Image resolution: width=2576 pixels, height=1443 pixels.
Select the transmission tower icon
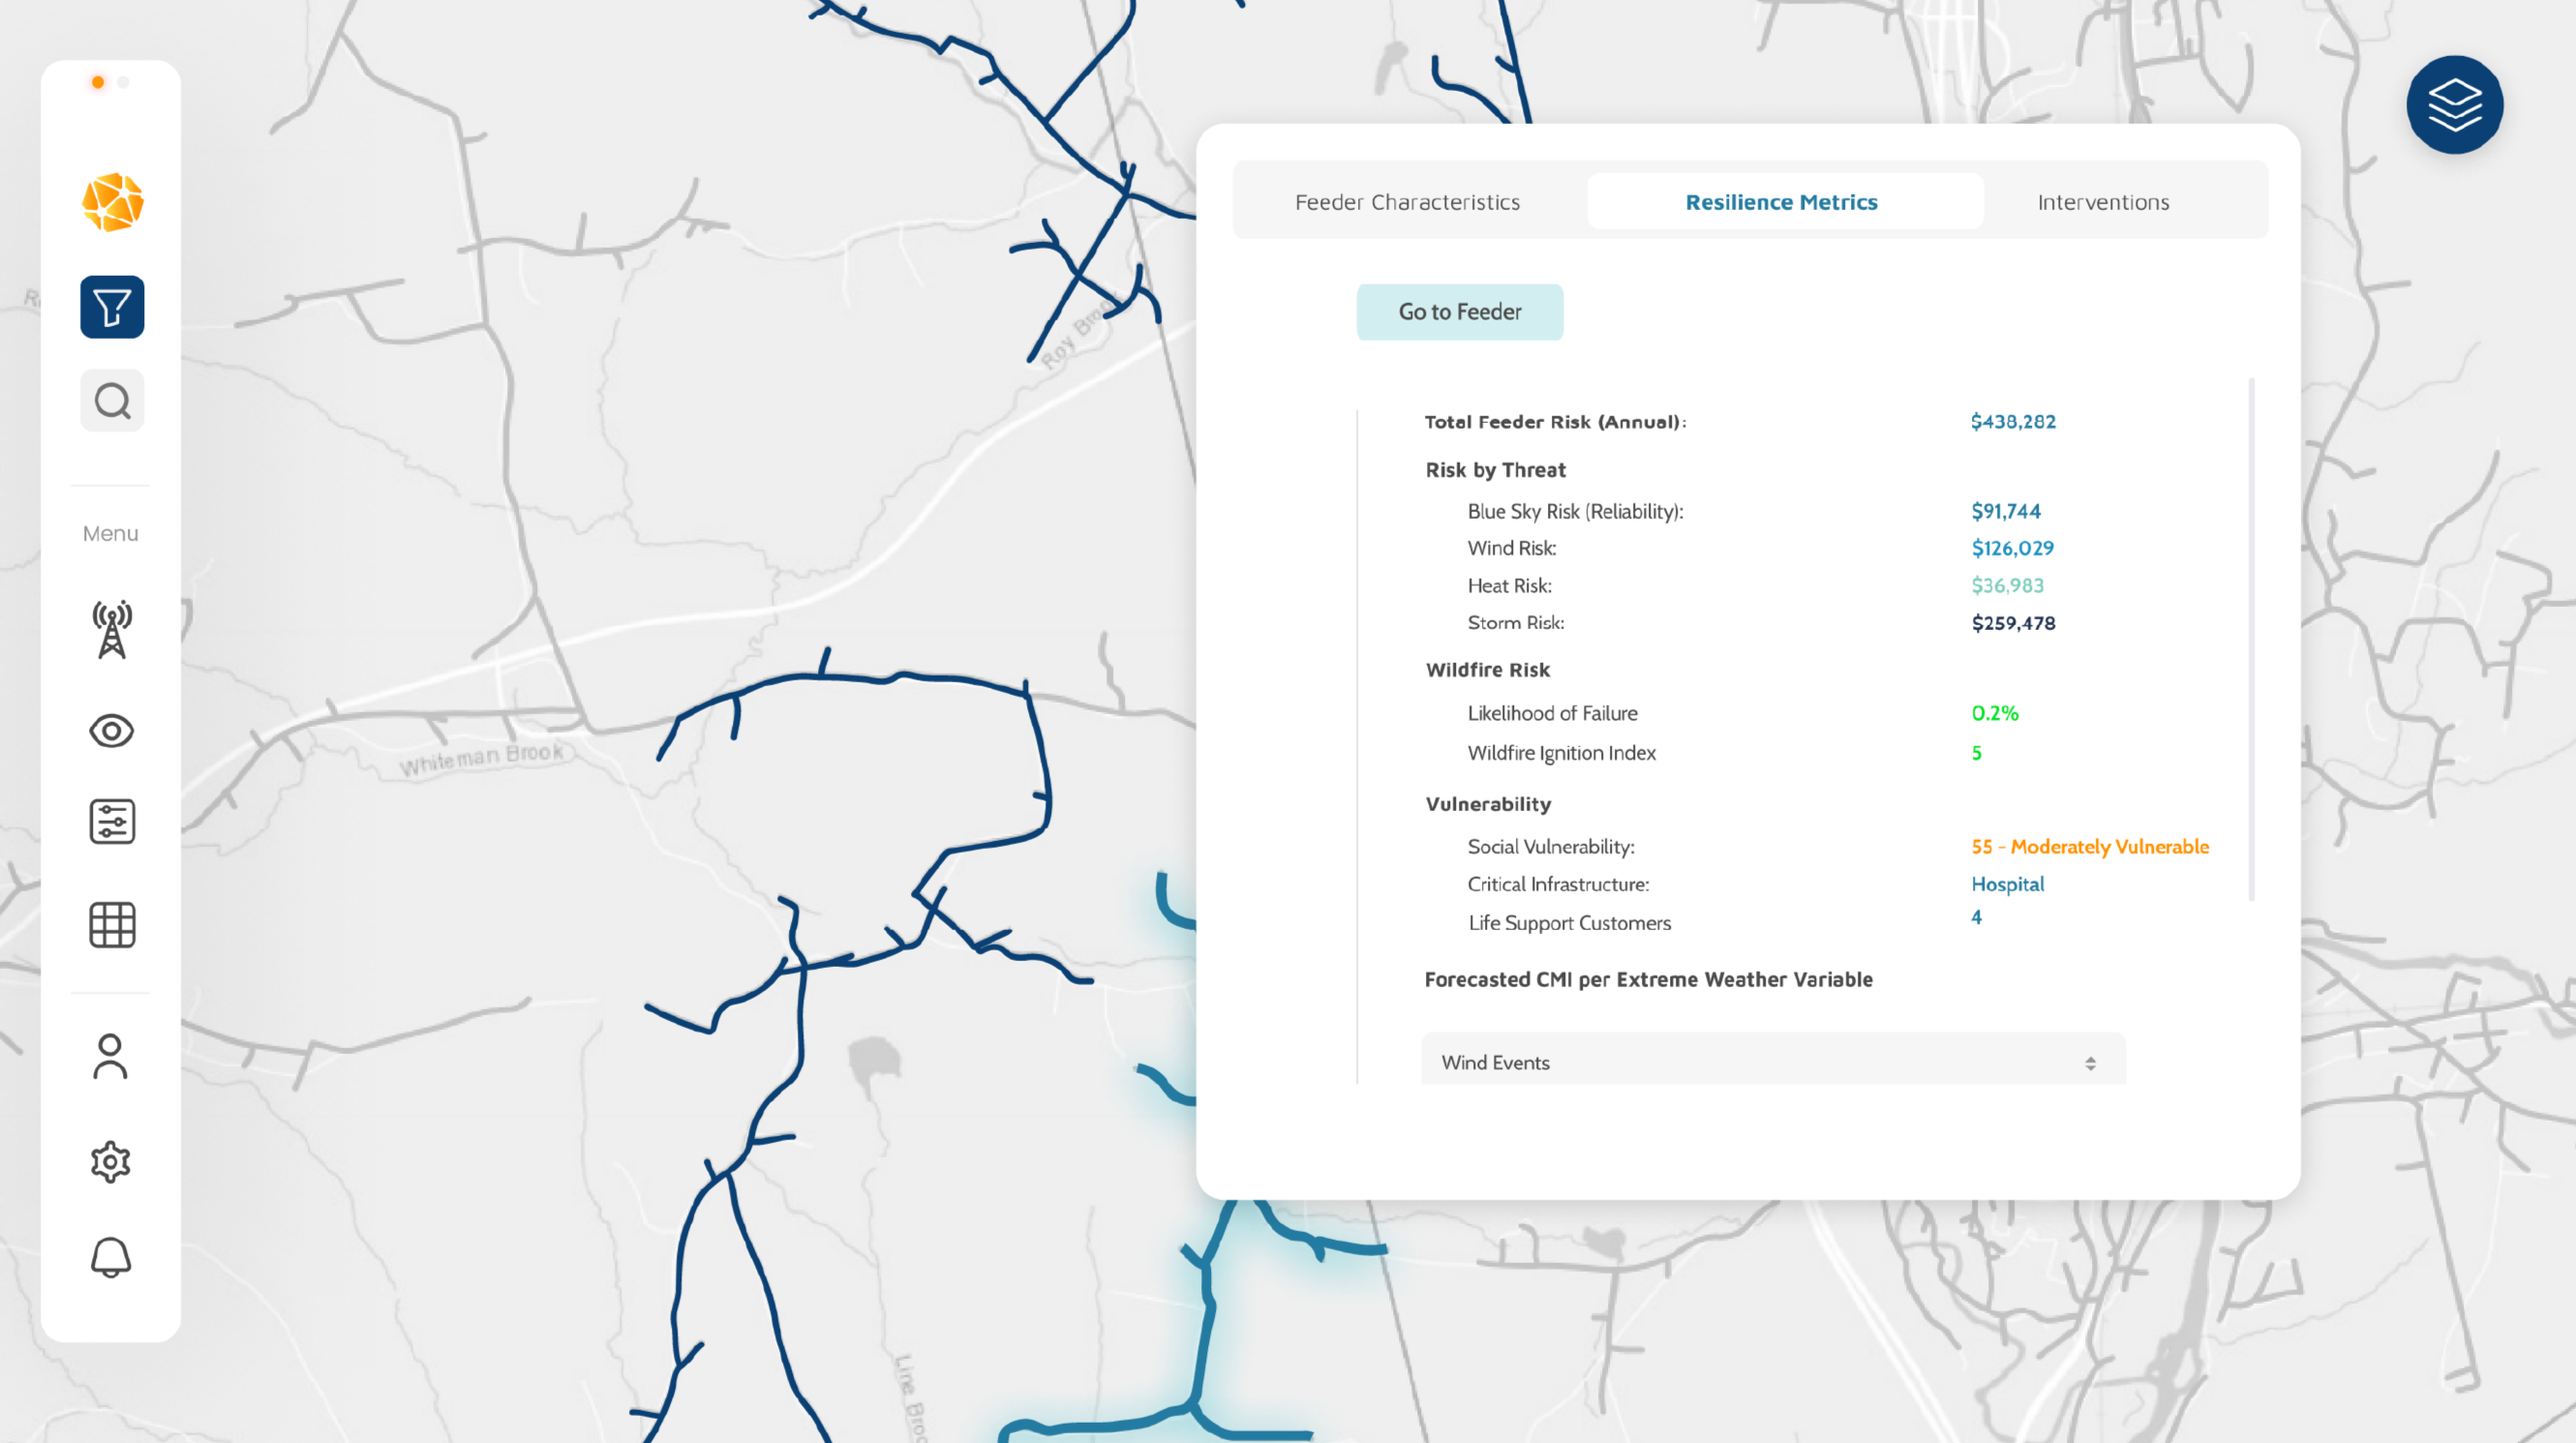[112, 629]
